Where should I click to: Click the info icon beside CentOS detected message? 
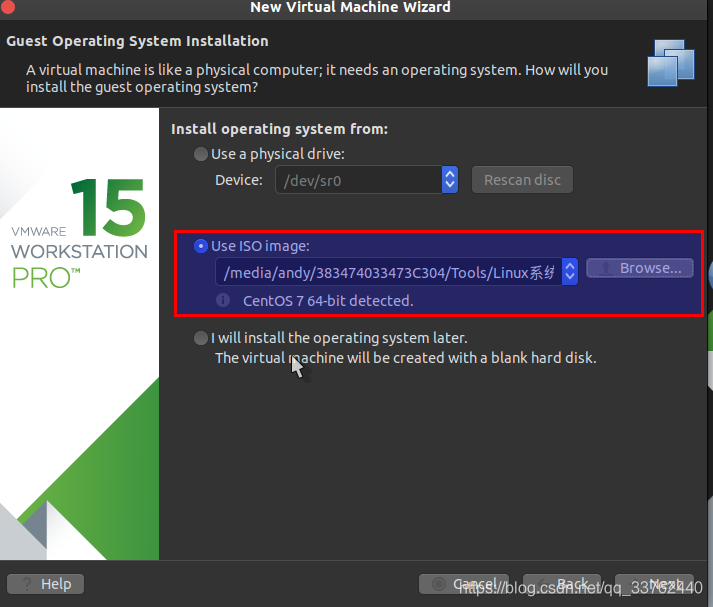[x=223, y=300]
